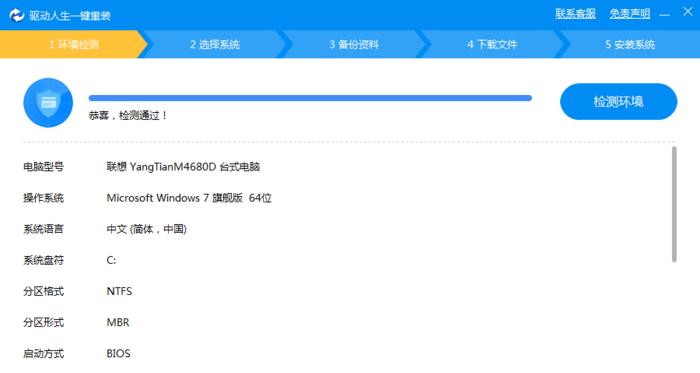Click the blue shield detection icon
Image resolution: width=700 pixels, height=373 pixels.
point(48,103)
